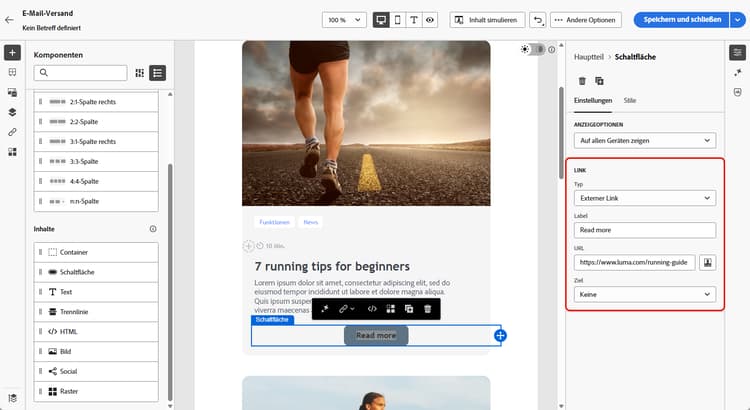The width and height of the screenshot is (750, 410).
Task: Click the blue plus beside the button row
Action: click(x=500, y=336)
